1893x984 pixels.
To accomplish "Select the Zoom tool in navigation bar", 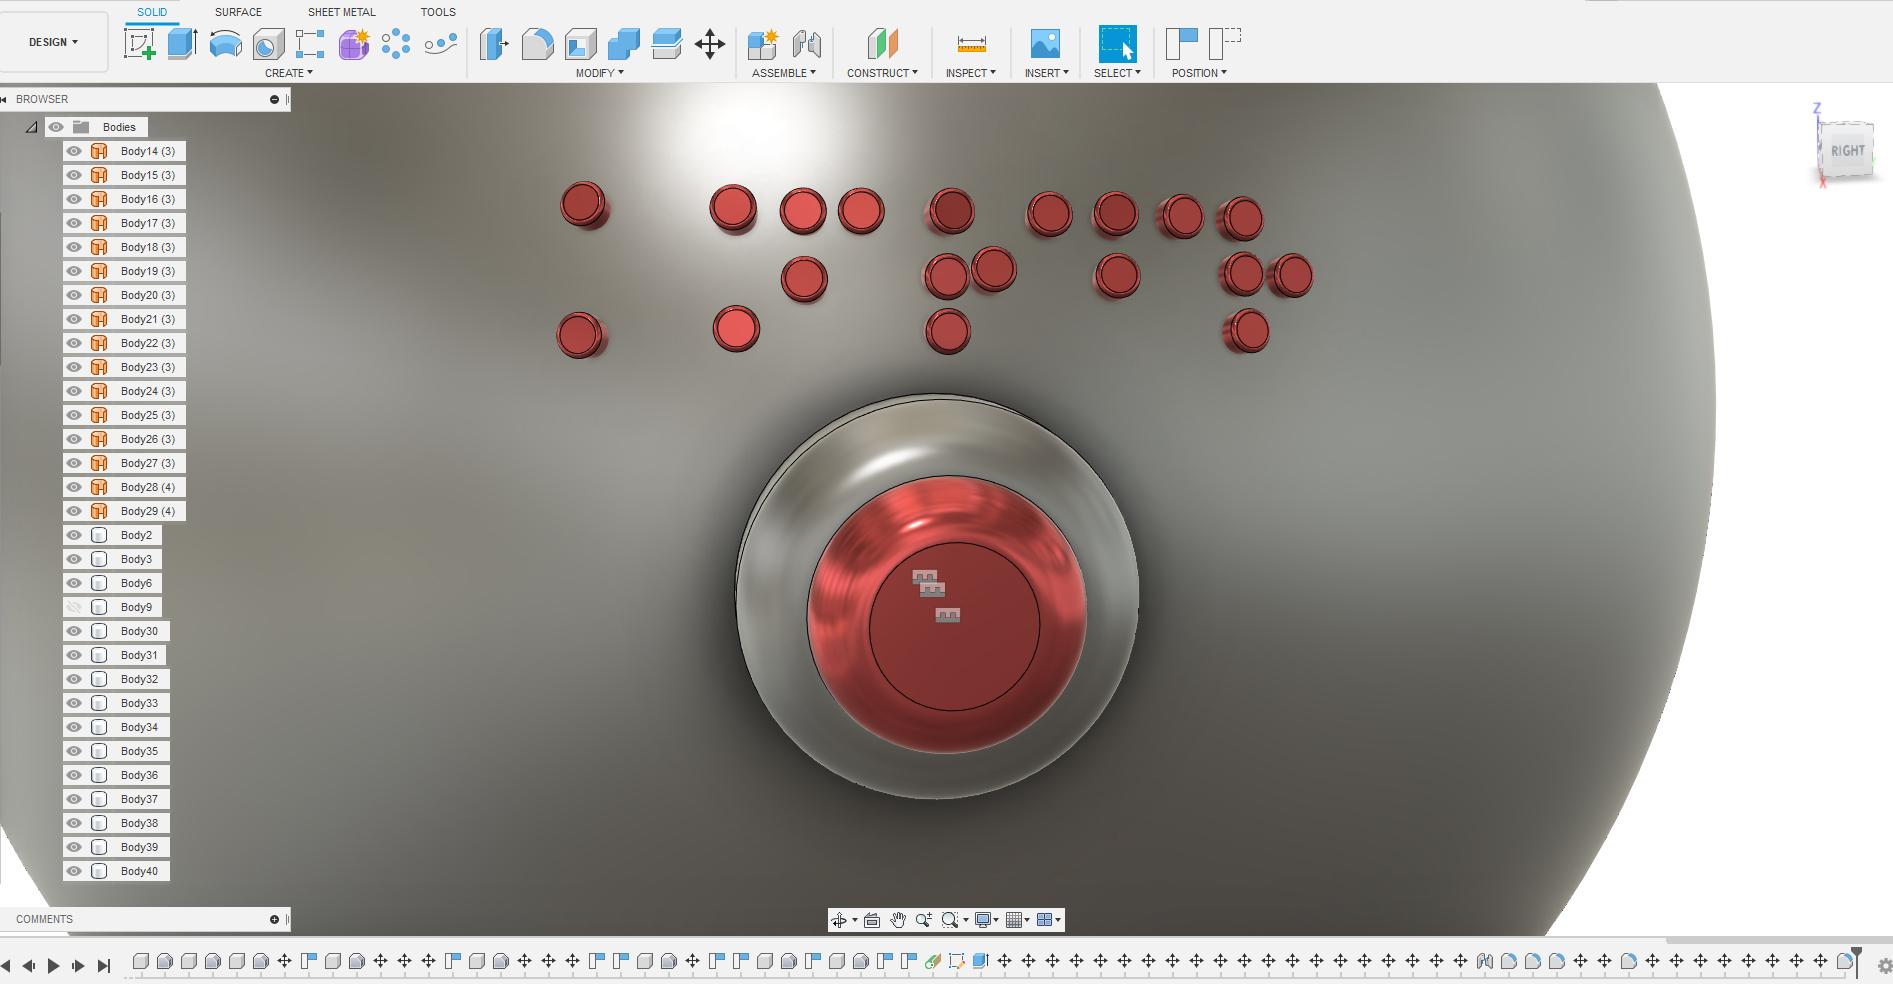I will pos(924,920).
